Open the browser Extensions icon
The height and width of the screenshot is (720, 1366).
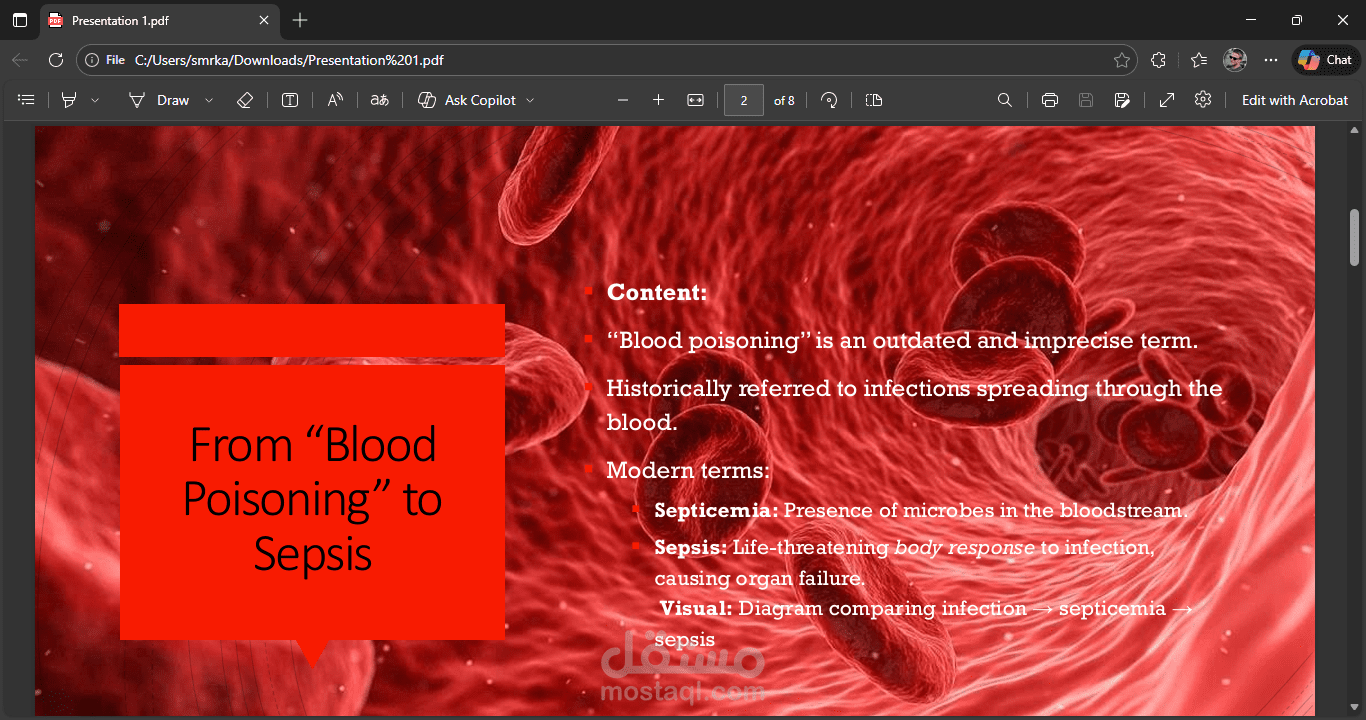point(1158,60)
